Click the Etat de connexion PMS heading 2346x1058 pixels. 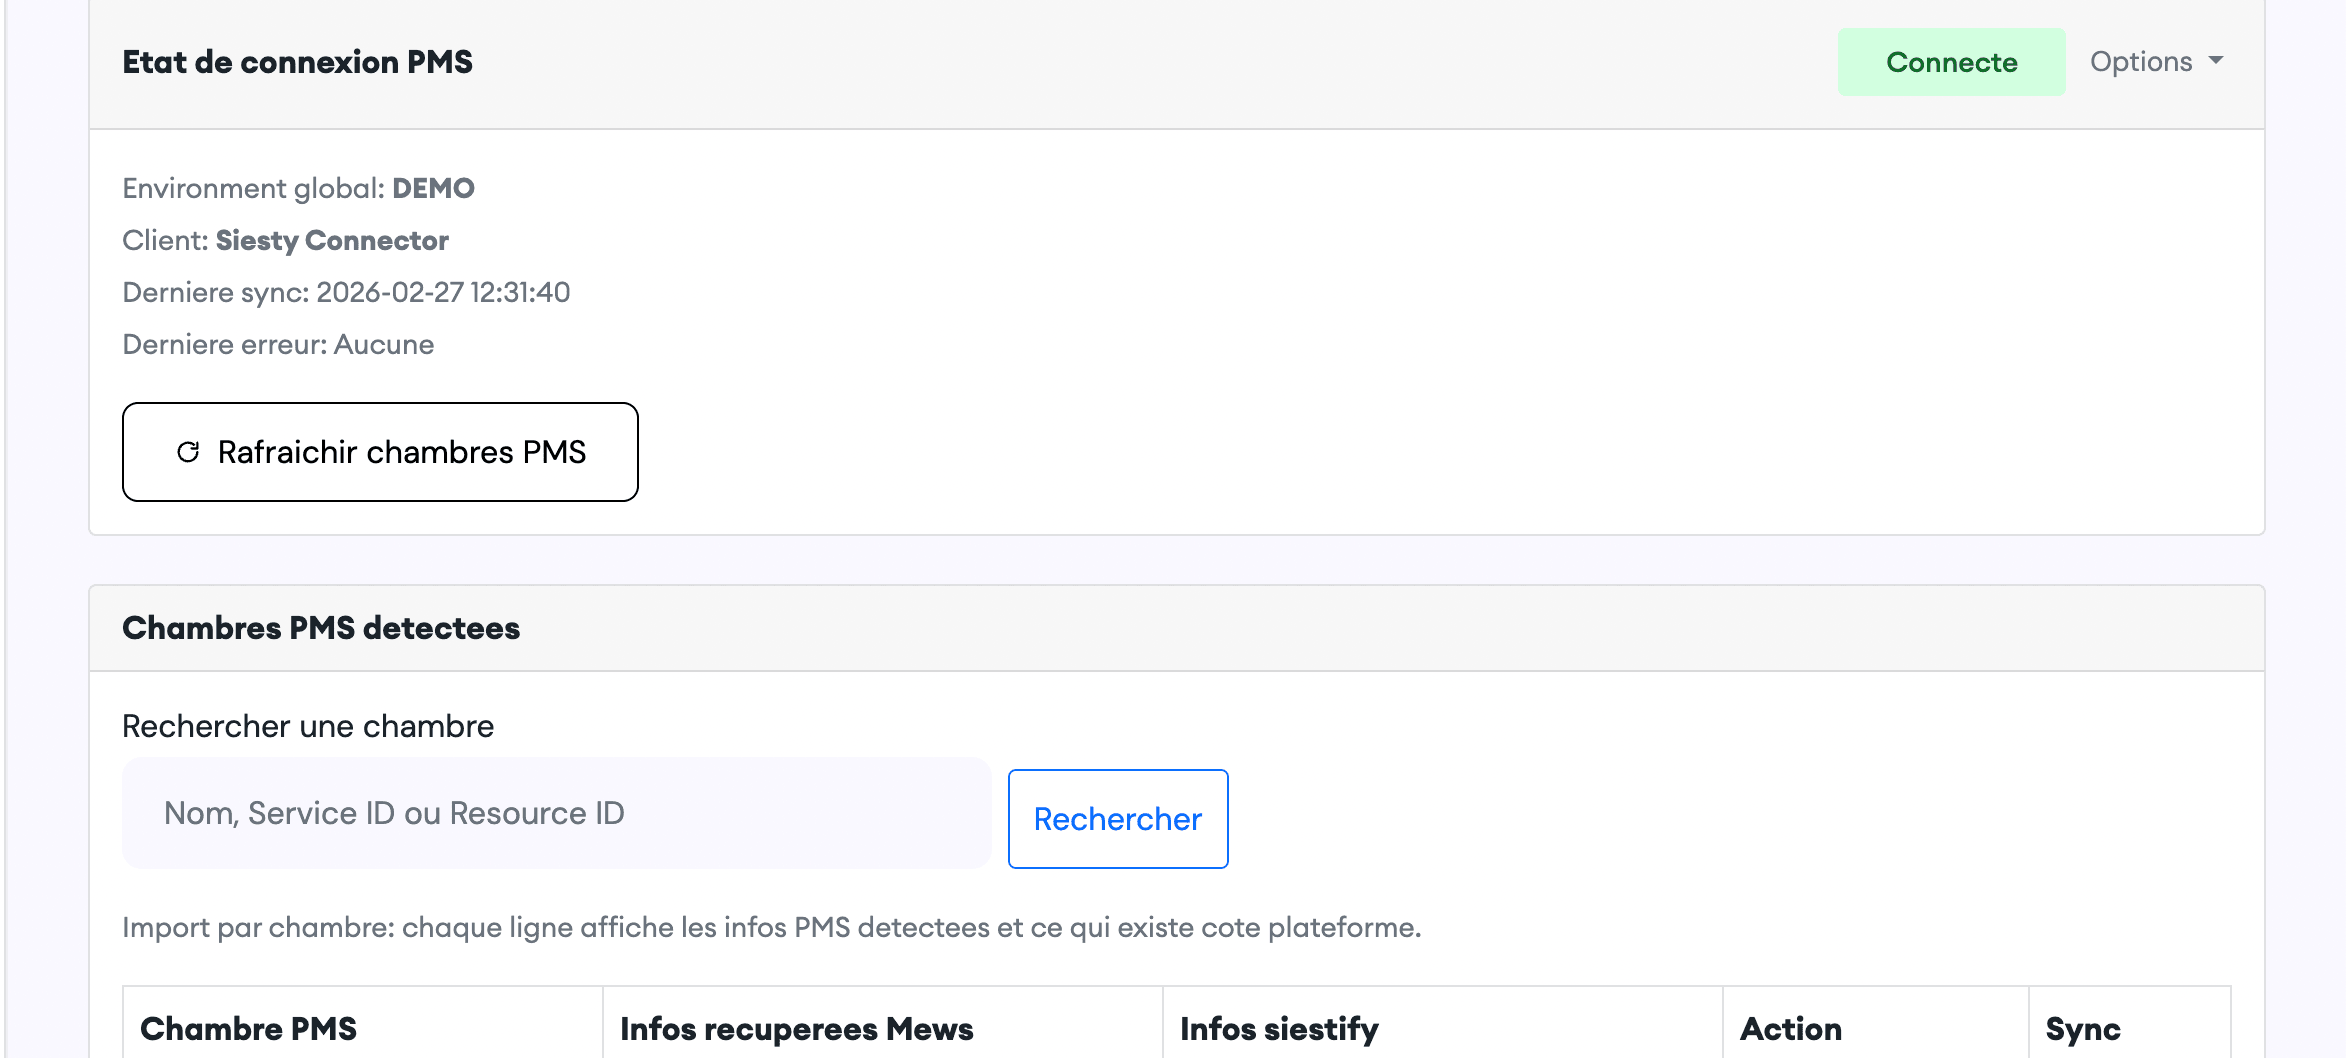(297, 62)
